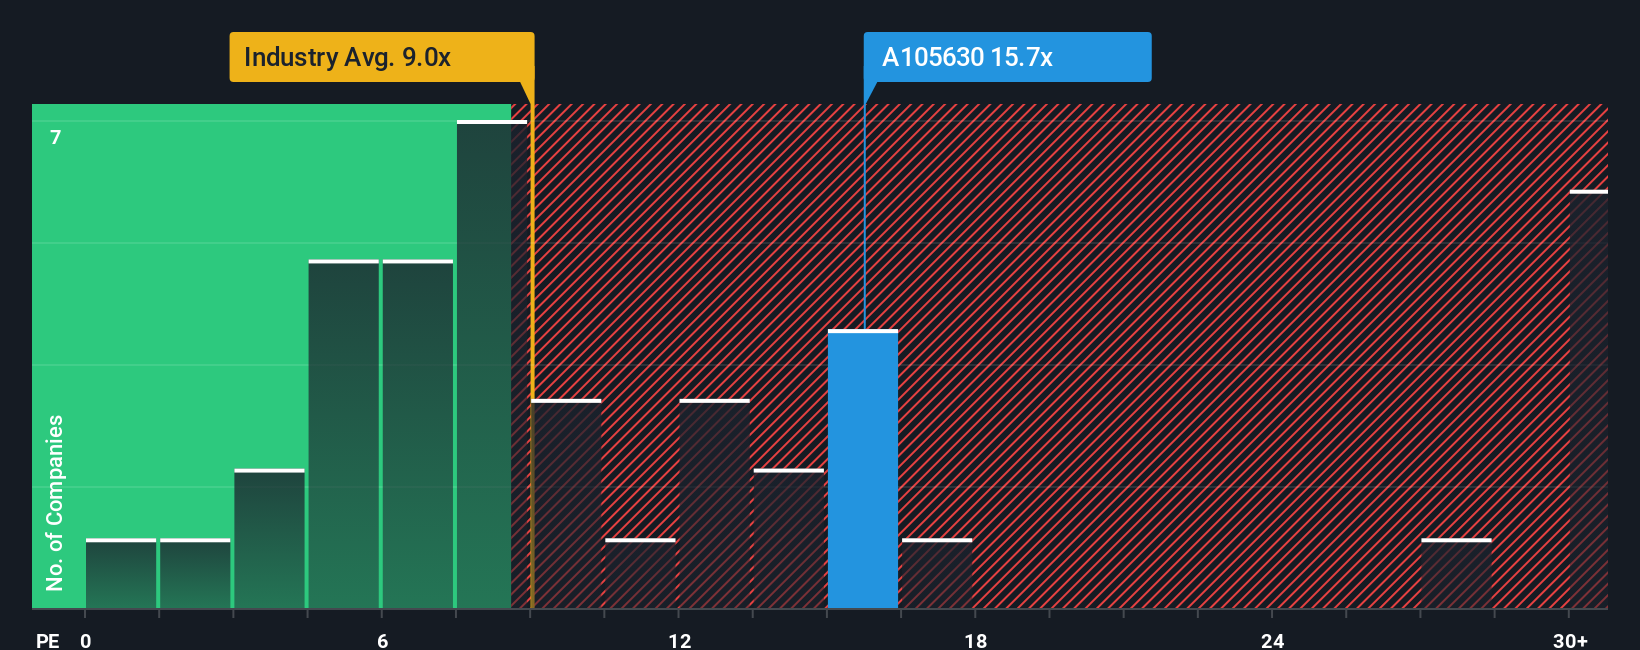The height and width of the screenshot is (650, 1640).
Task: Select the 30+ PE bar
Action: pyautogui.click(x=1589, y=399)
